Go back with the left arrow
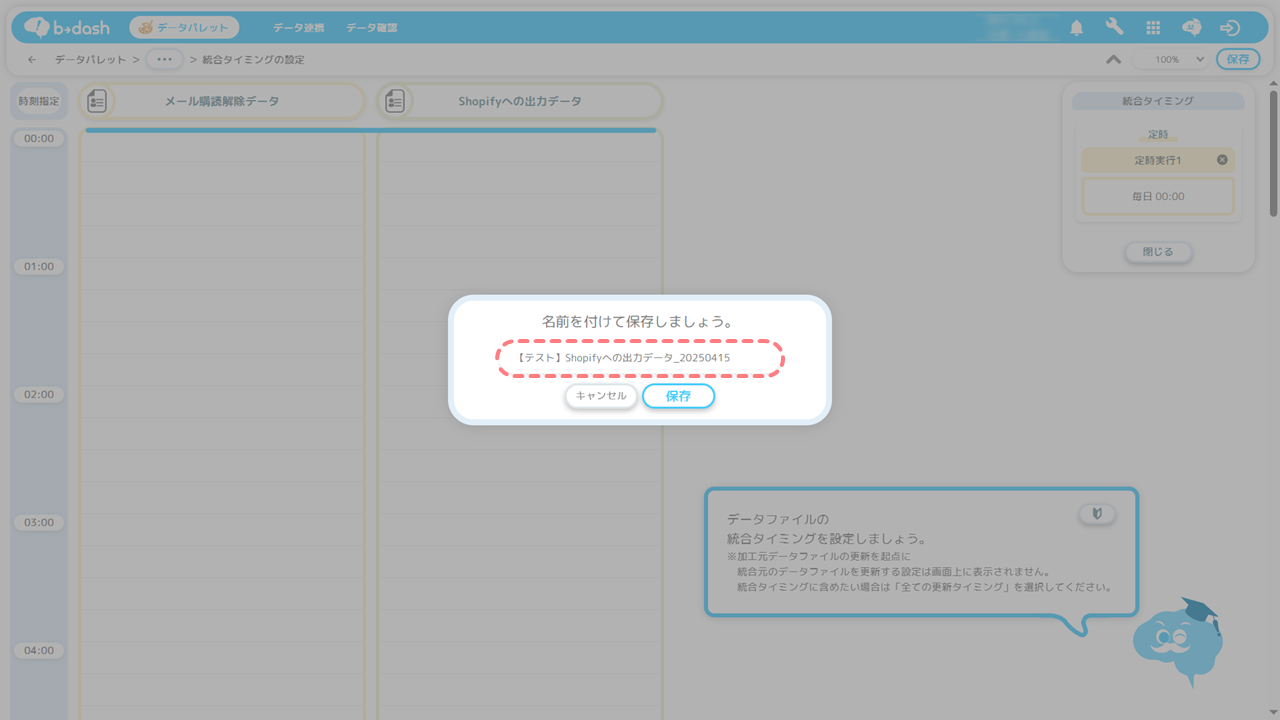The image size is (1280, 720). [x=32, y=60]
